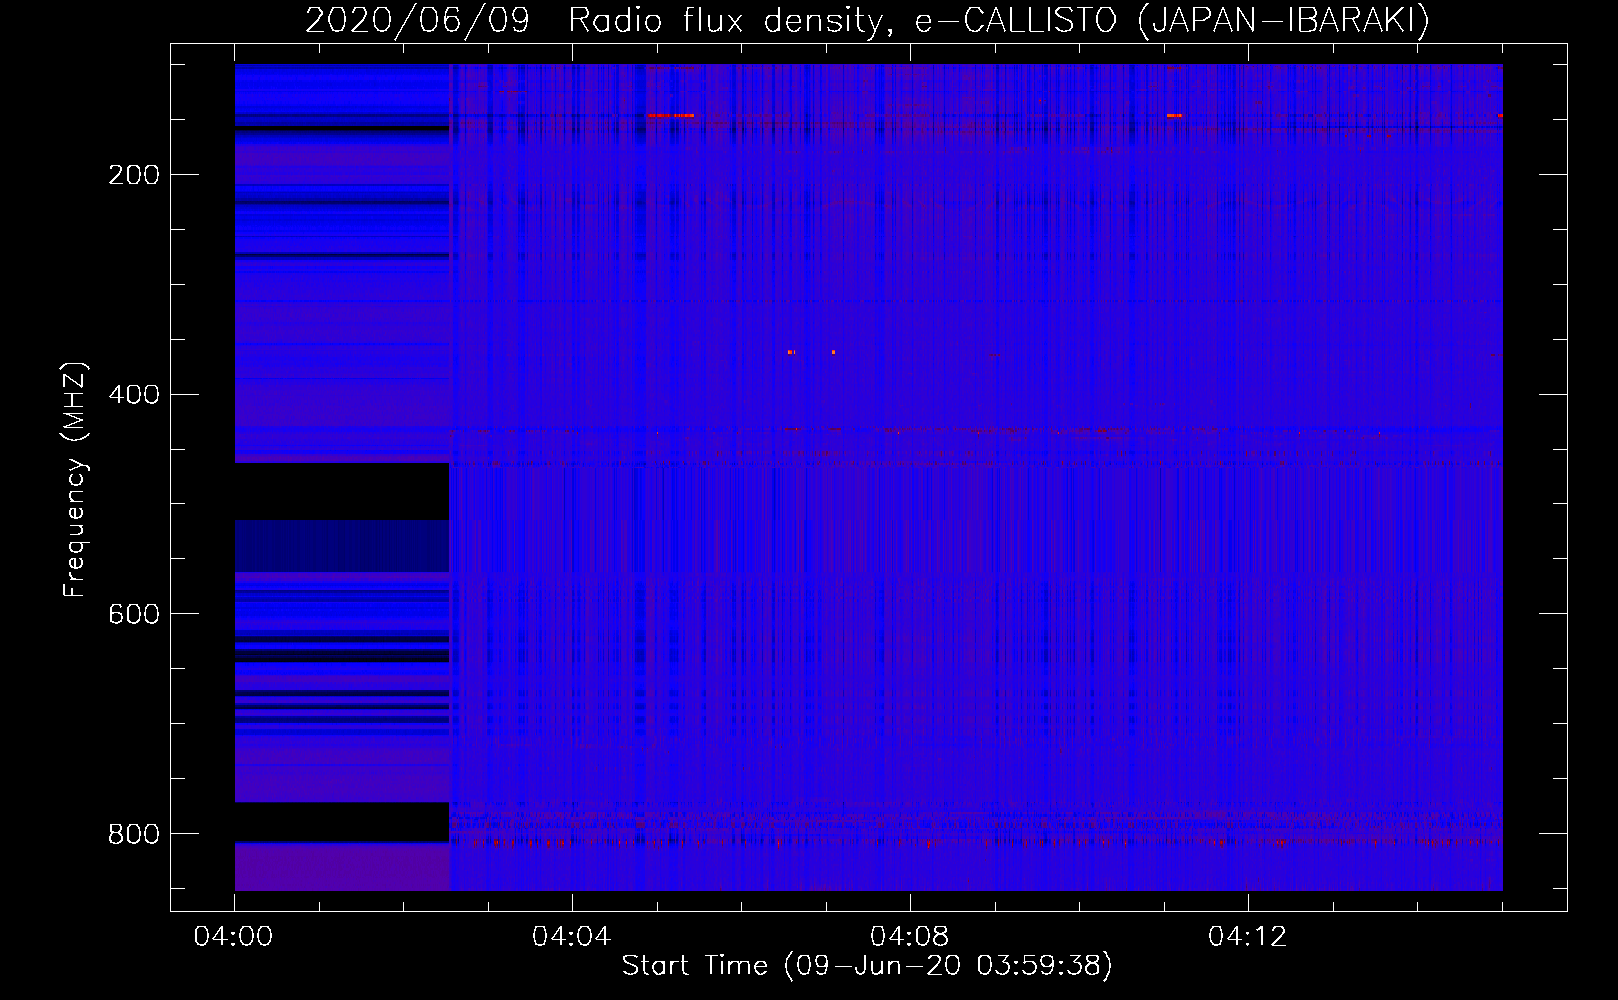The width and height of the screenshot is (1618, 1000).
Task: Click the 04:08 time tick label
Action: point(910,937)
